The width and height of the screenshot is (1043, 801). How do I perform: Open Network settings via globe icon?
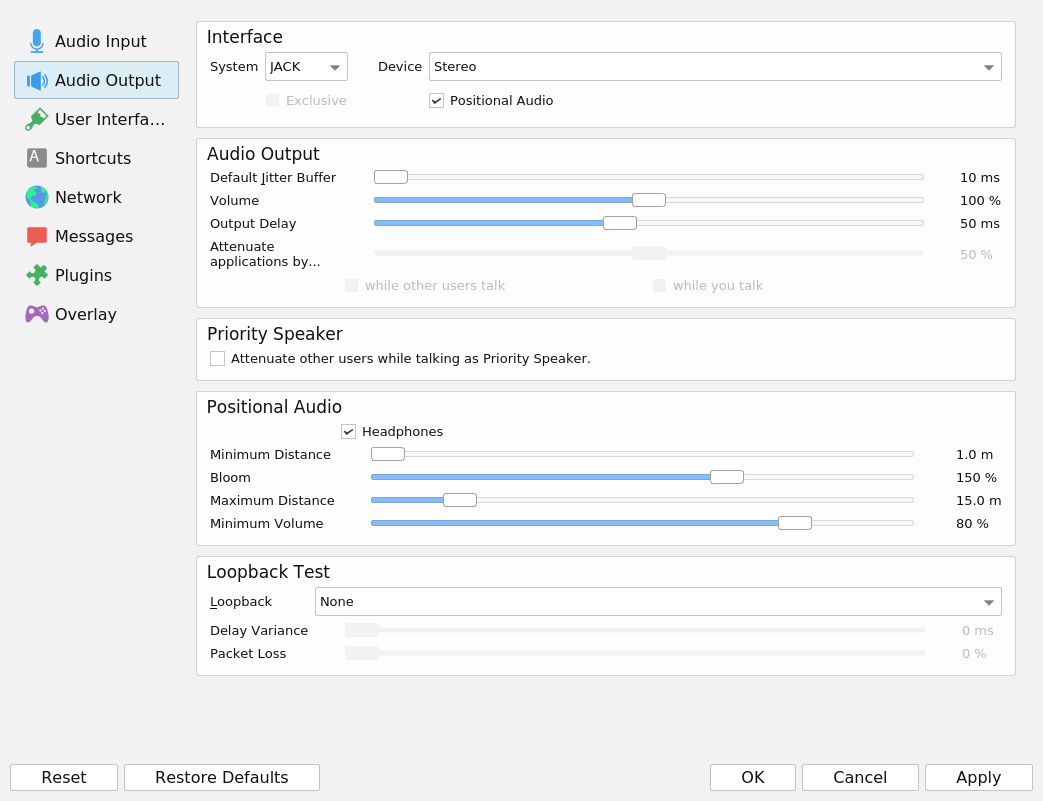(37, 197)
